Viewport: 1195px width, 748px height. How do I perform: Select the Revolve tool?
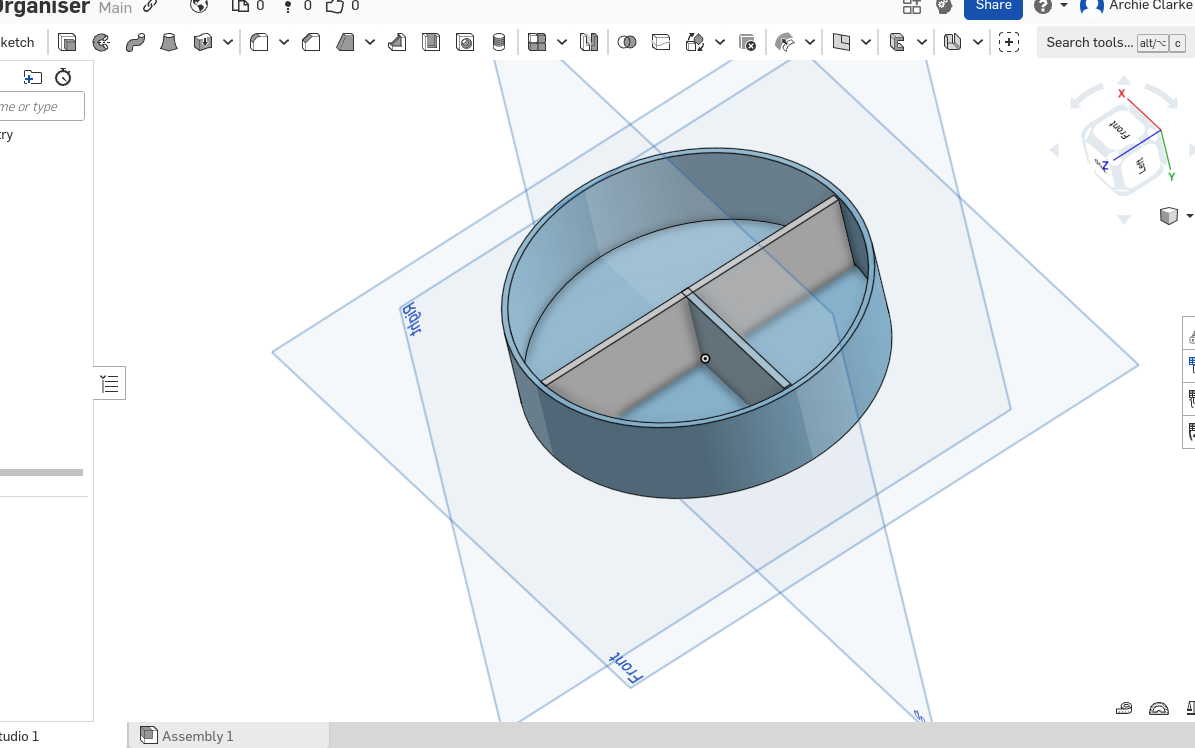[101, 42]
